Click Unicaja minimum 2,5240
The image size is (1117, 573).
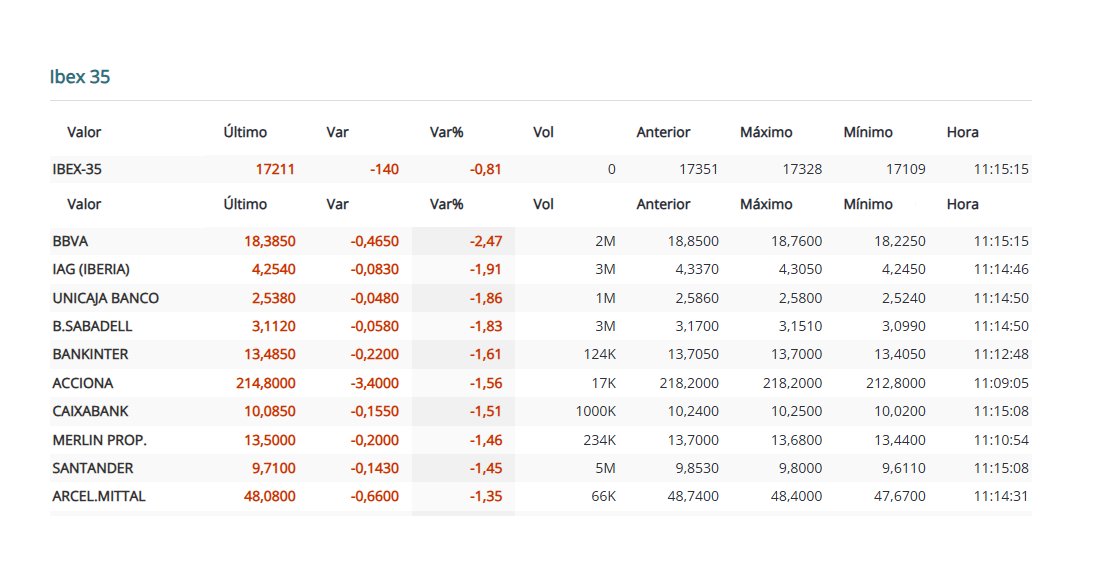click(x=904, y=298)
